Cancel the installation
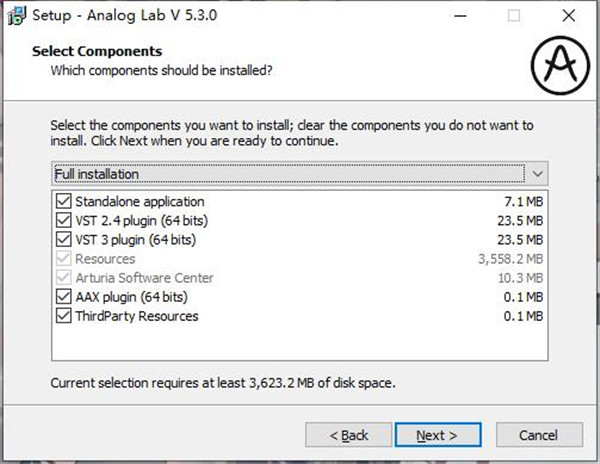 [x=539, y=435]
